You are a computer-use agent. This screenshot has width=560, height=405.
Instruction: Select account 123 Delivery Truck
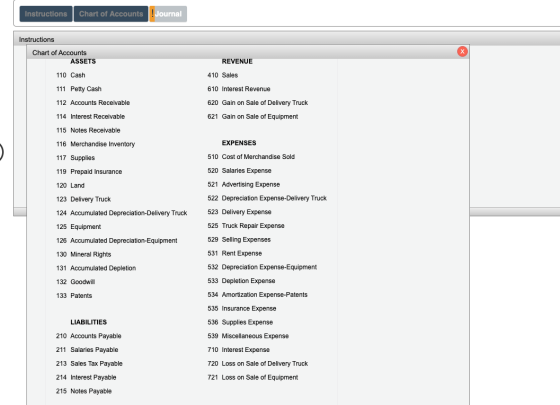[x=84, y=199]
